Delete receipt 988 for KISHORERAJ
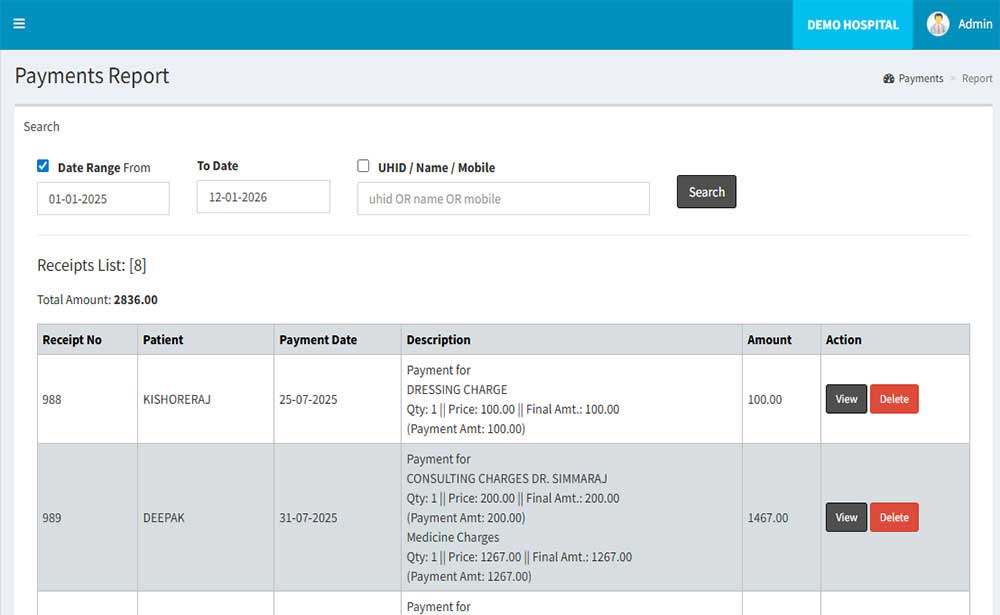1000x615 pixels. click(894, 399)
